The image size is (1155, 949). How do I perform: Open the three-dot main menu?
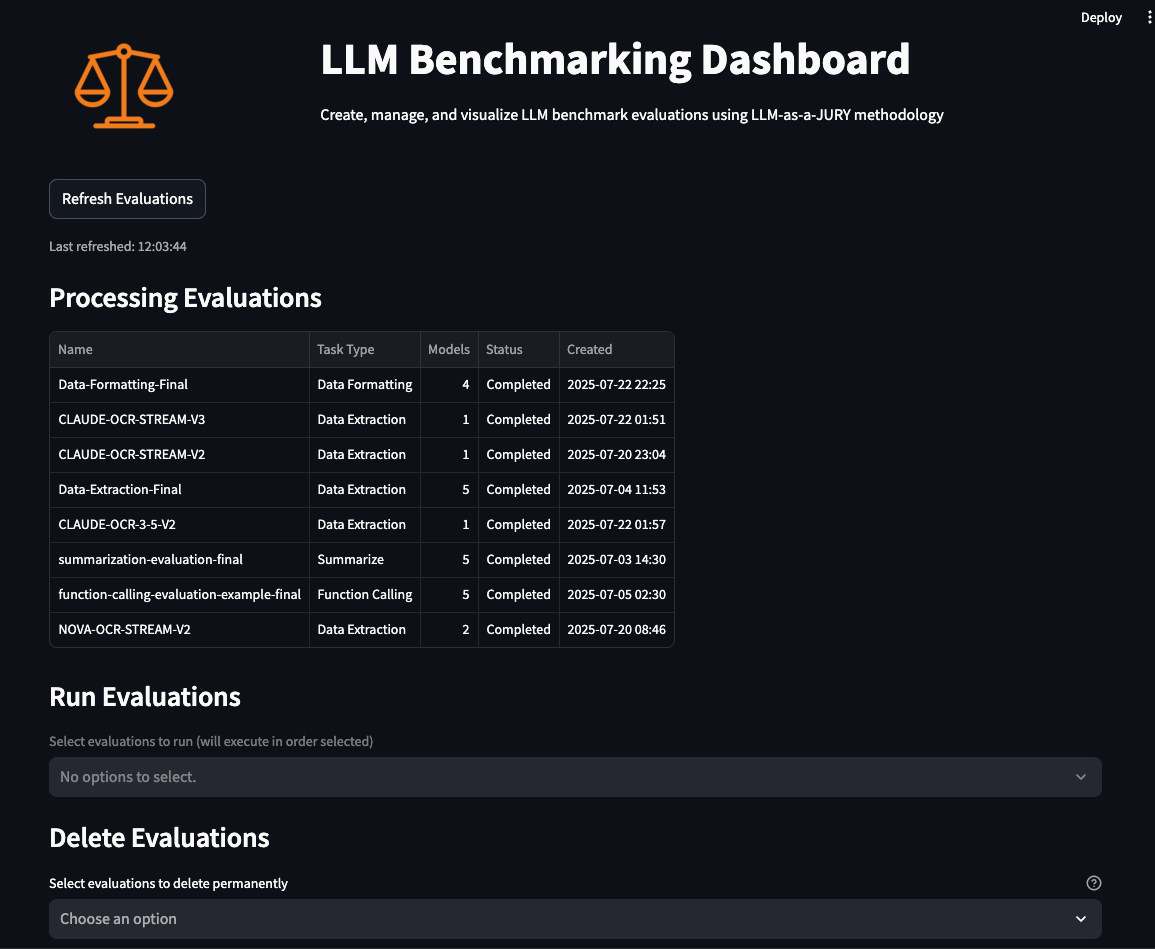pos(1149,18)
